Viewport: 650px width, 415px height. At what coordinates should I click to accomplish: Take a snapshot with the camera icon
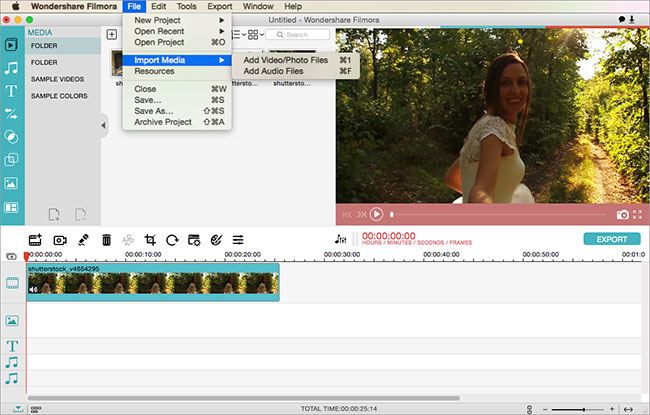(622, 214)
